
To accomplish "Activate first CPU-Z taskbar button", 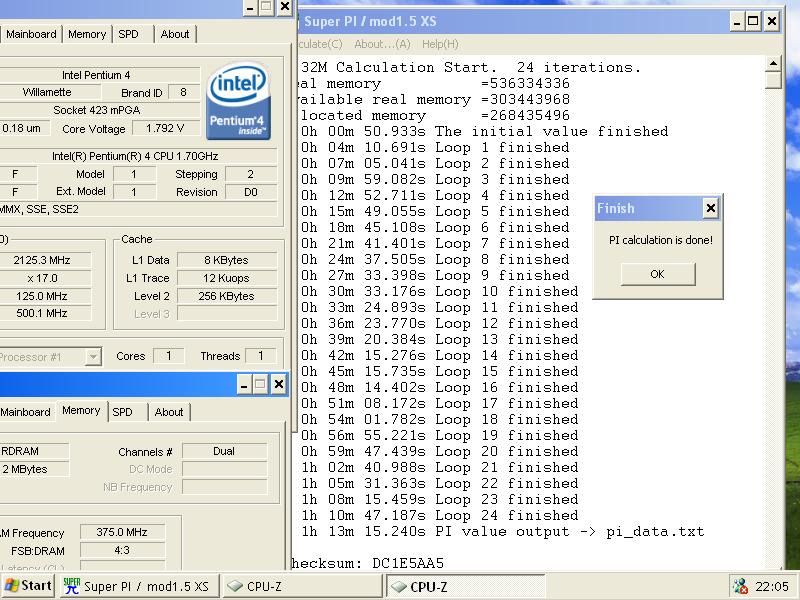I will (x=302, y=586).
